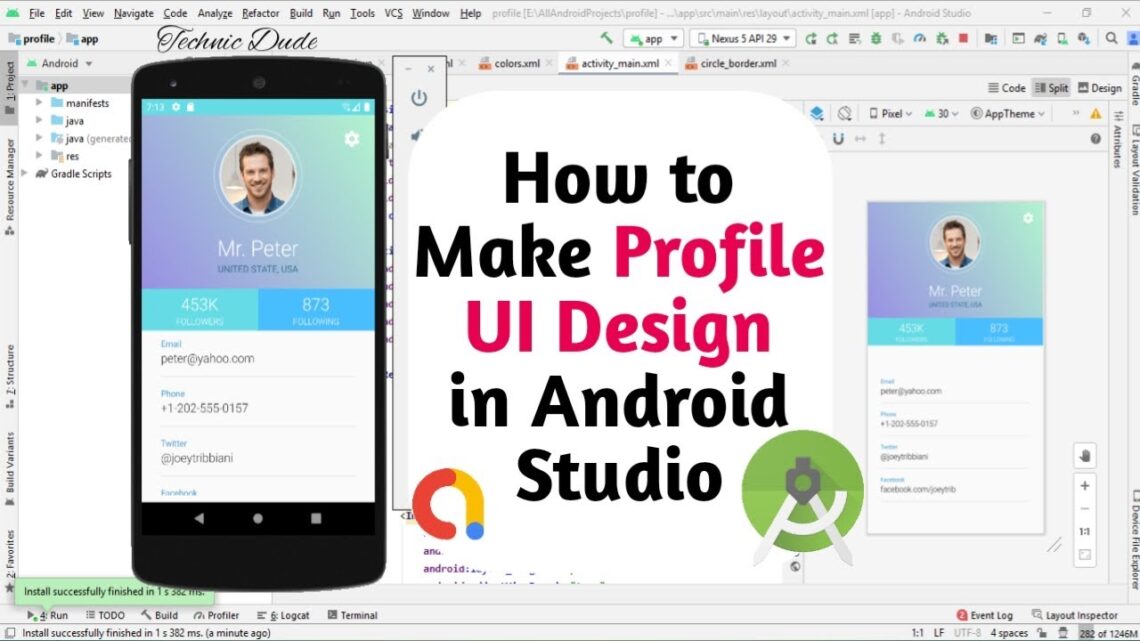Click the tool windows quick access icon
The width and height of the screenshot is (1140, 641).
point(9,633)
